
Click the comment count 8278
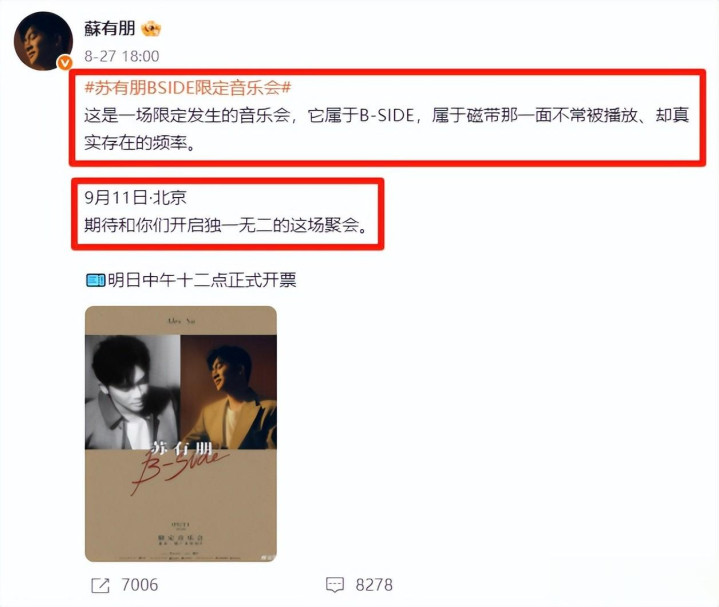coord(374,585)
